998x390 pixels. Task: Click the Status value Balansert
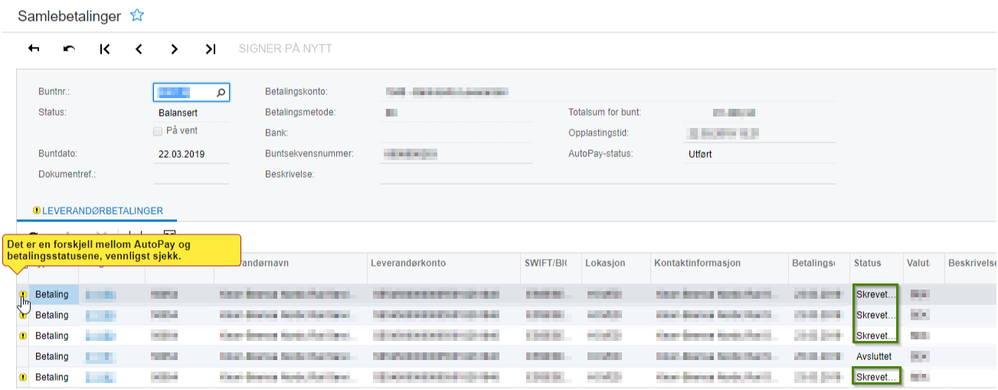pos(178,113)
